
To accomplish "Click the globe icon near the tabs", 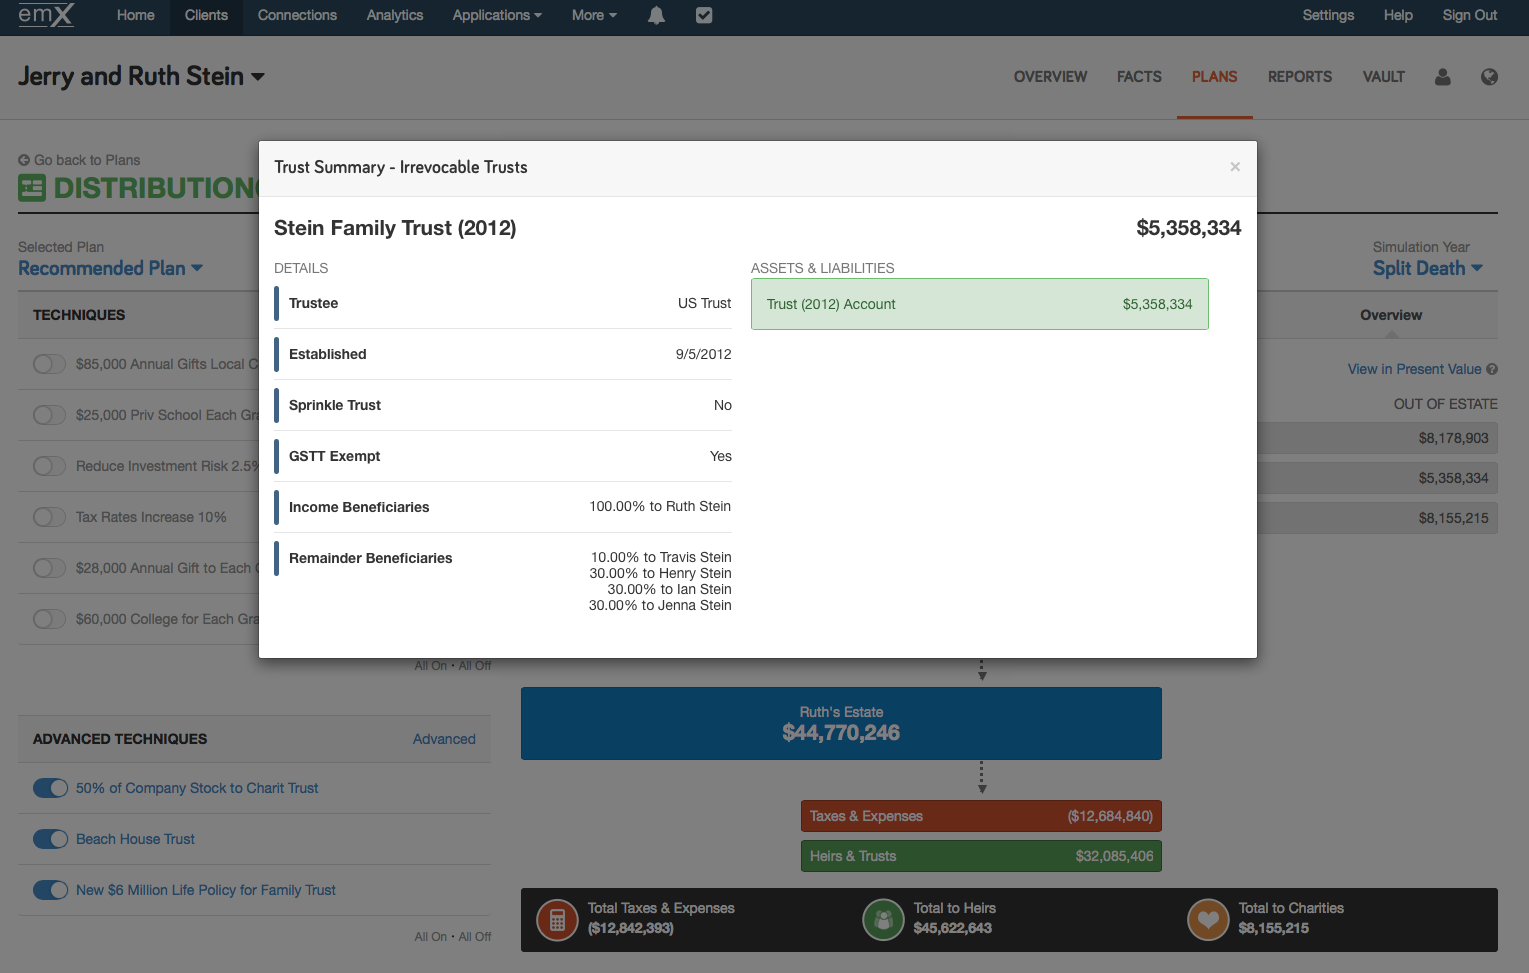I will coord(1489,77).
